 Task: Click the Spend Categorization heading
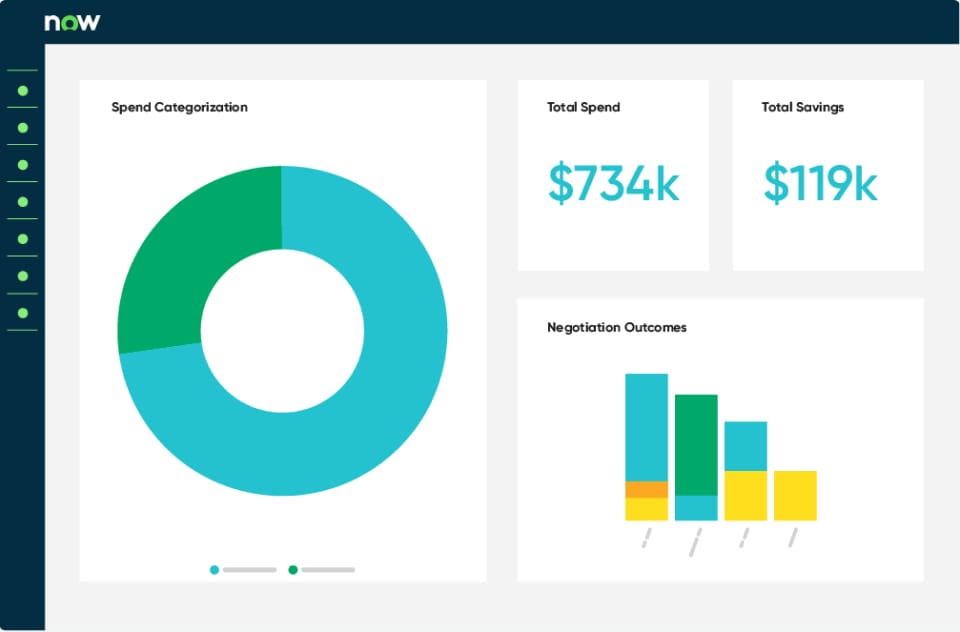[179, 107]
